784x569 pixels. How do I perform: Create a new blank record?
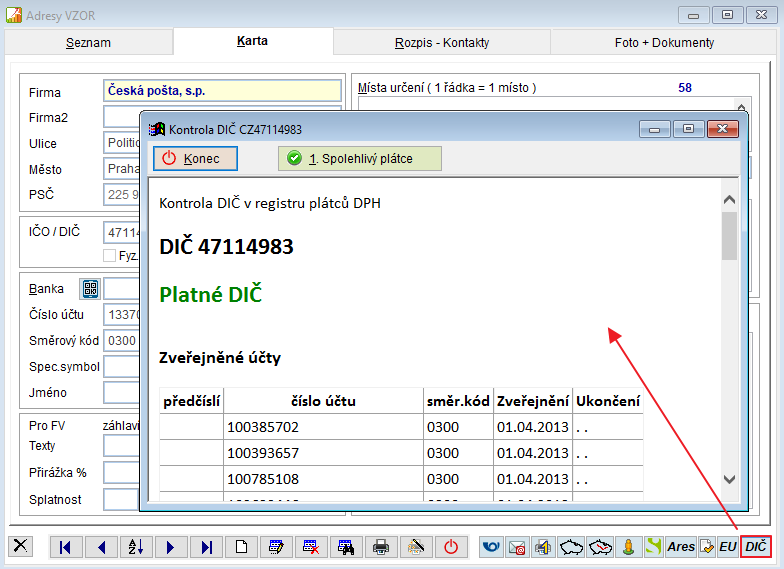(241, 547)
